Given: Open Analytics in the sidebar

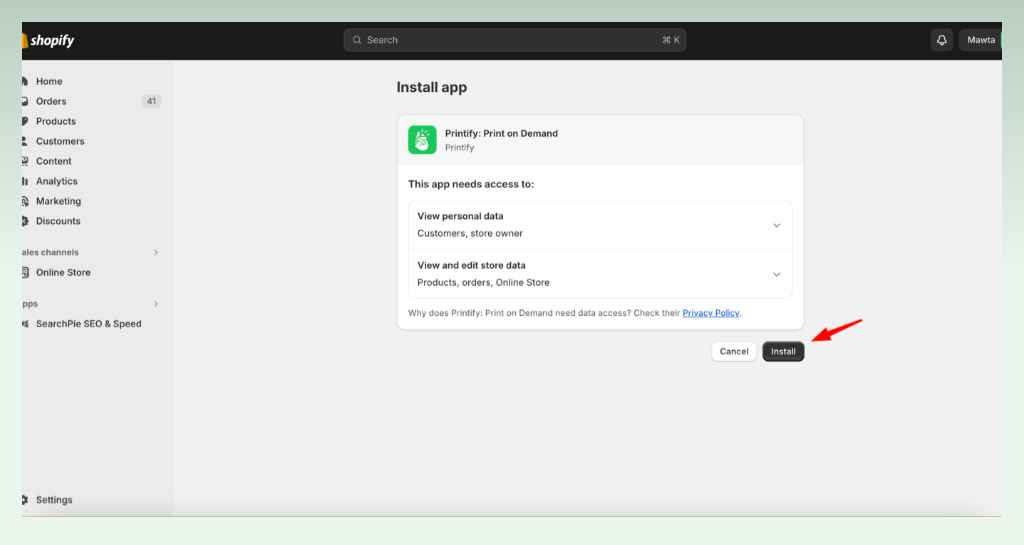Looking at the screenshot, I should point(57,181).
